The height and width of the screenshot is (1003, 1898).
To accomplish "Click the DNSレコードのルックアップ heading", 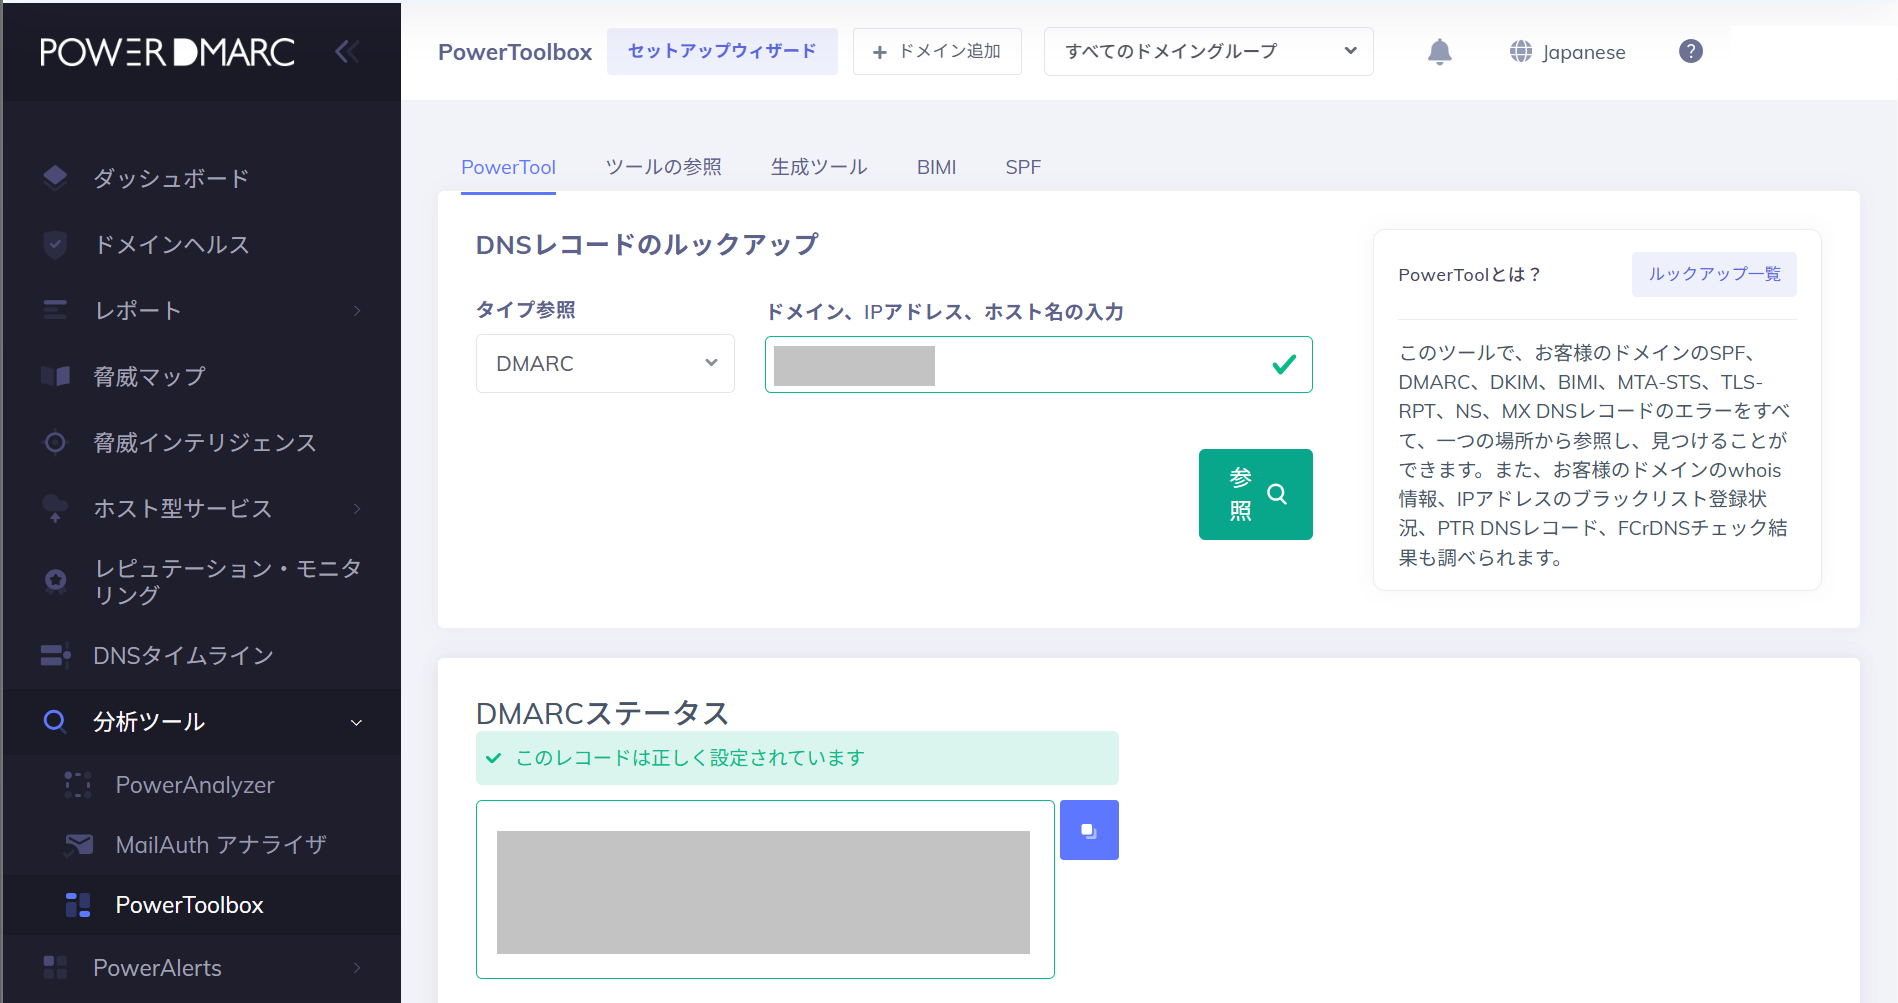I will (647, 245).
